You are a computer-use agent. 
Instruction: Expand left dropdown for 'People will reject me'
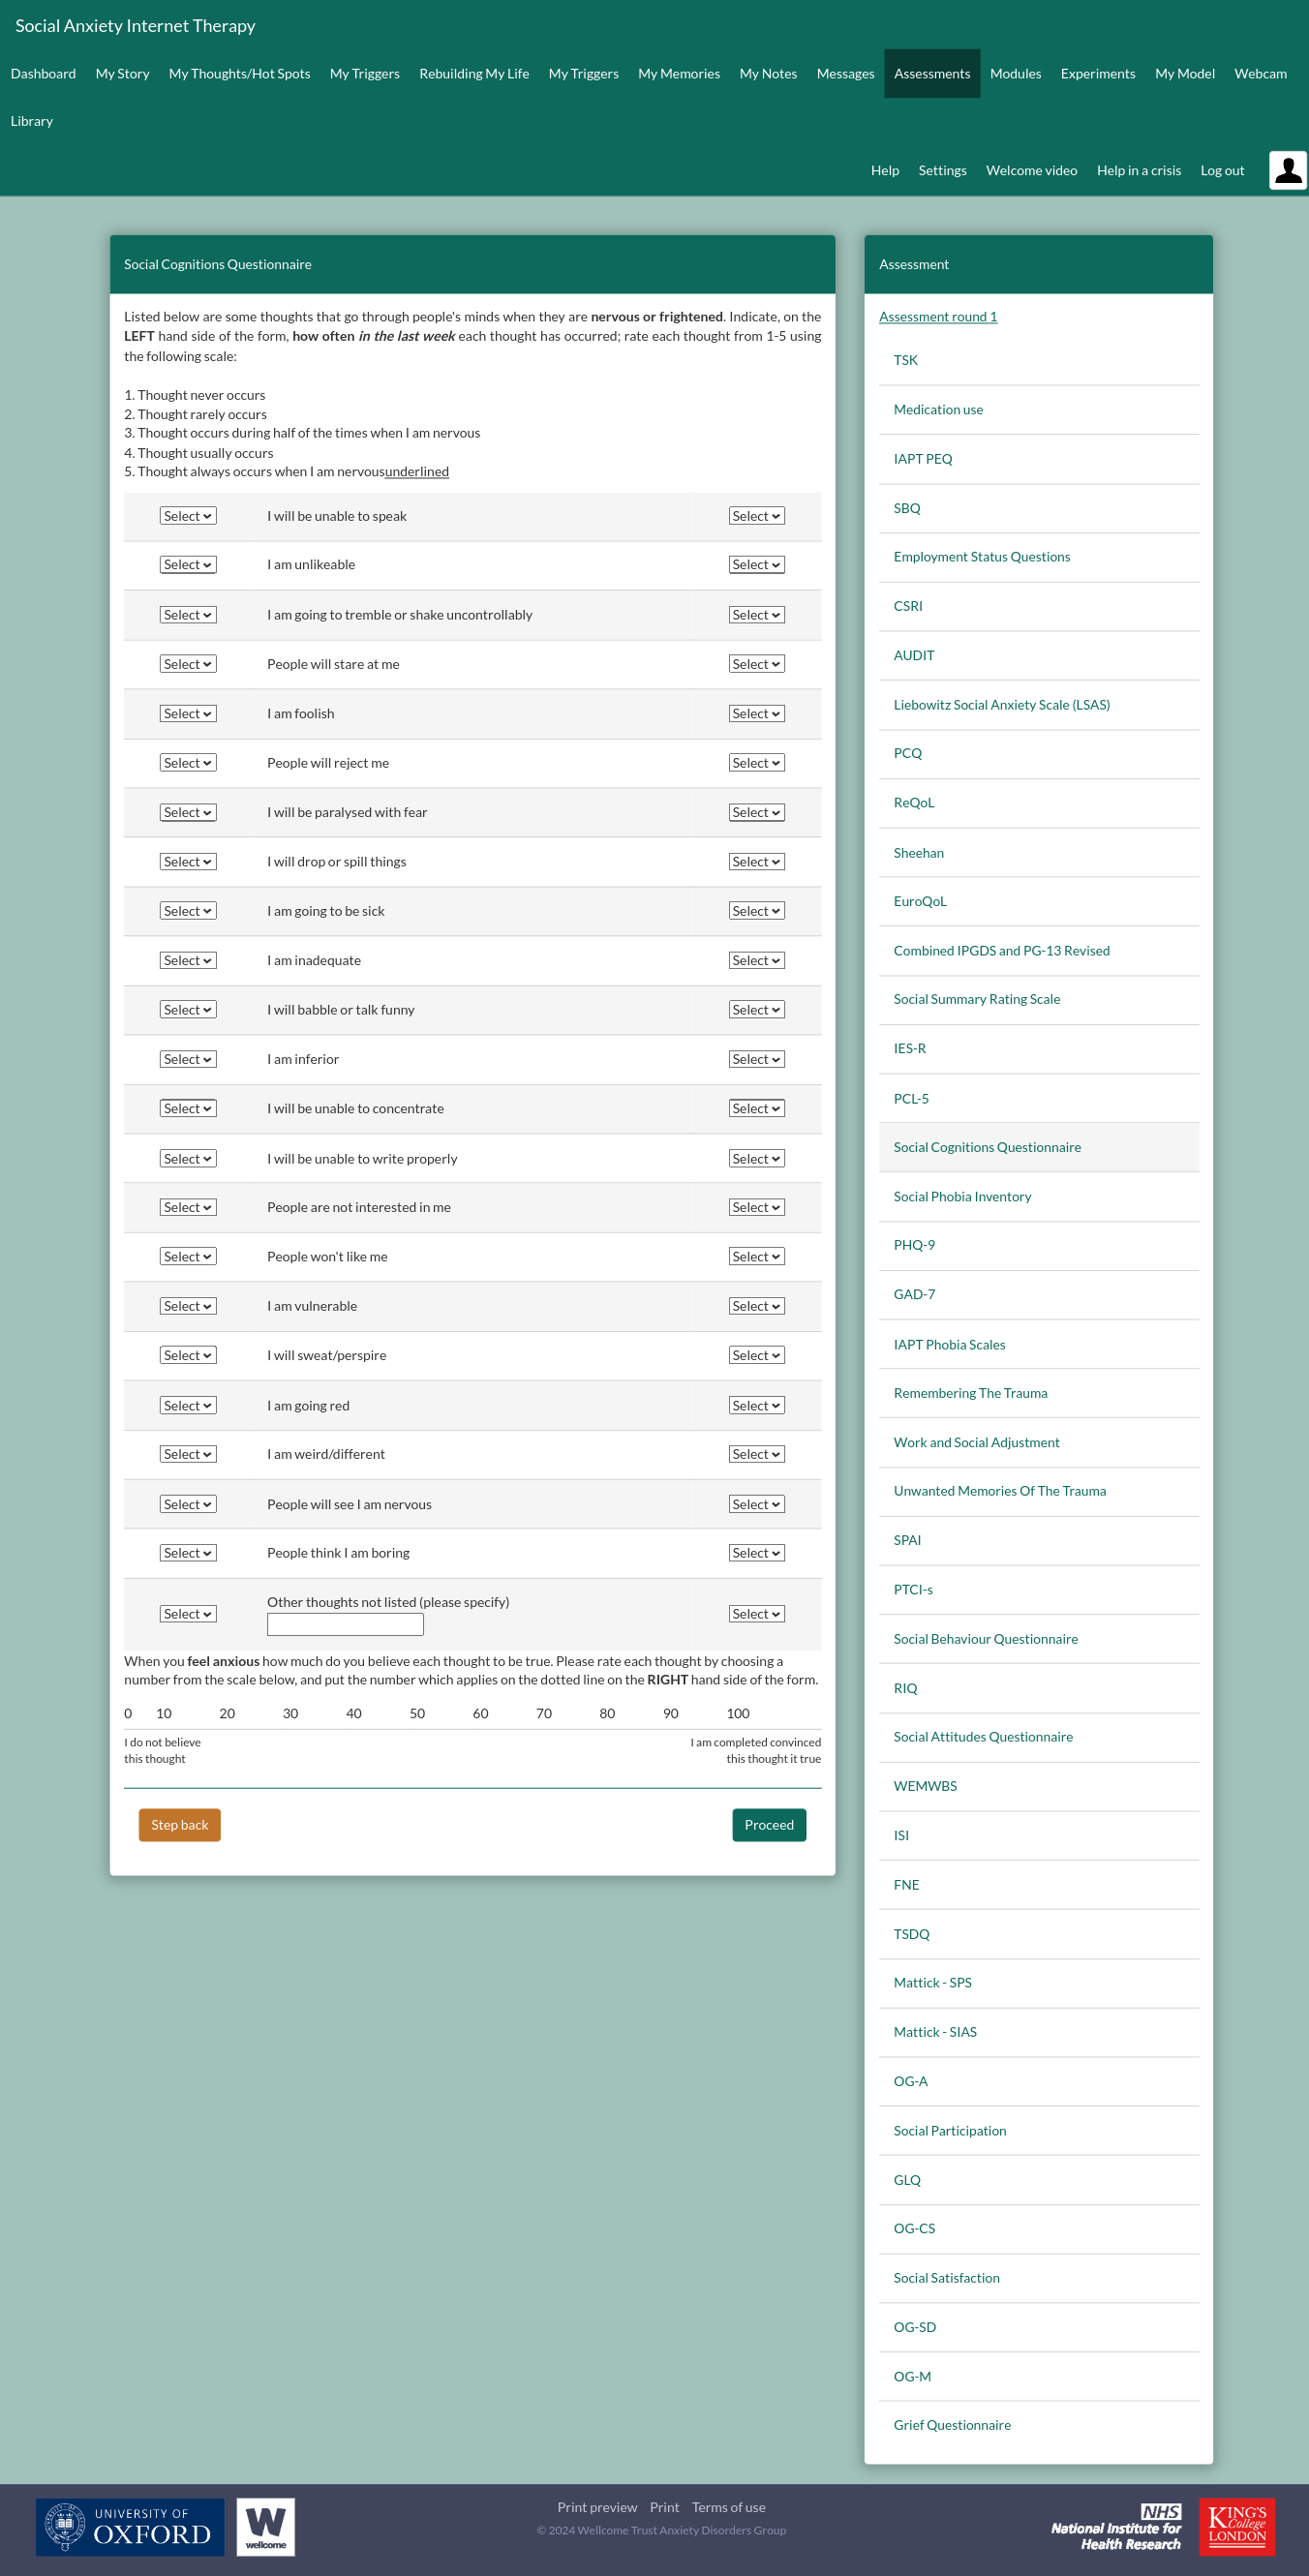(x=187, y=763)
